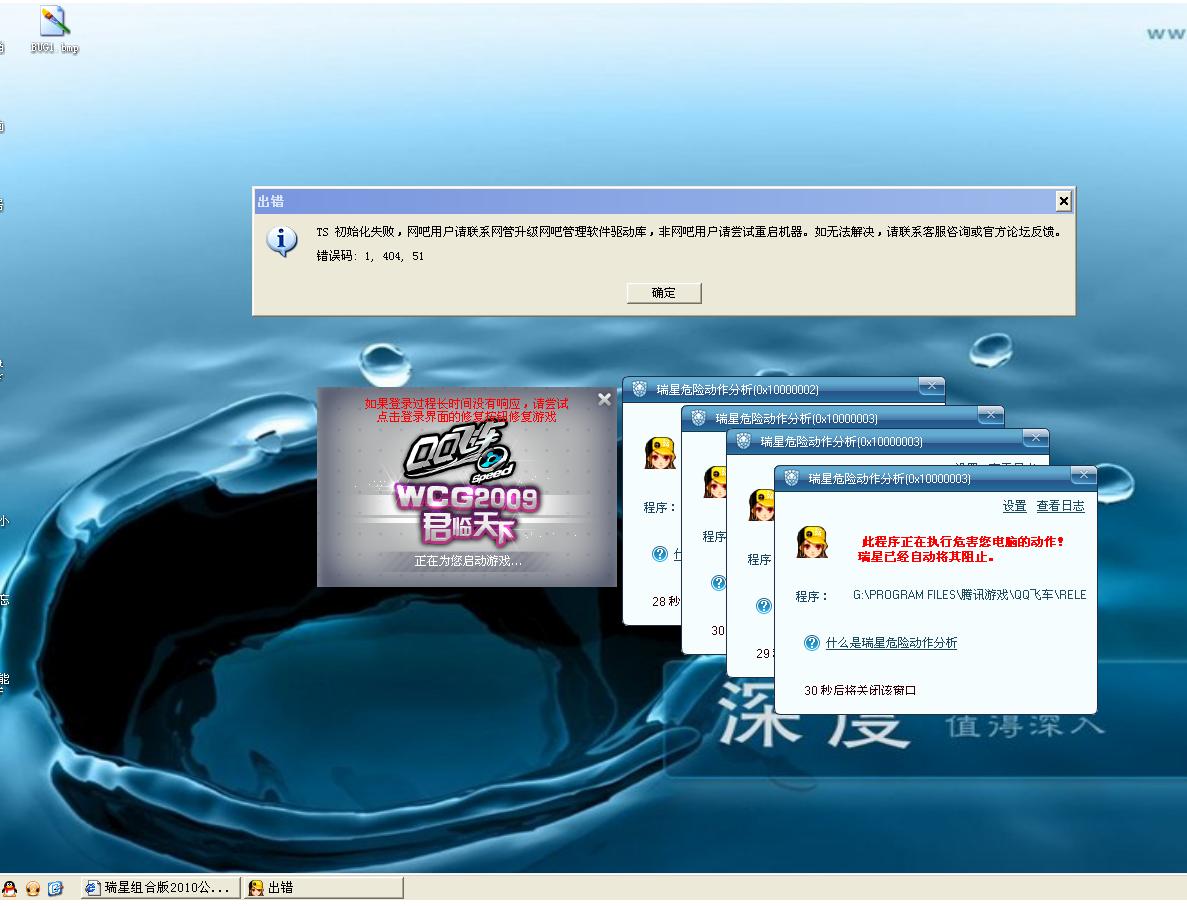This screenshot has height=906, width=1187.
Task: Close the third Rising alert window
Action: [x=1035, y=437]
